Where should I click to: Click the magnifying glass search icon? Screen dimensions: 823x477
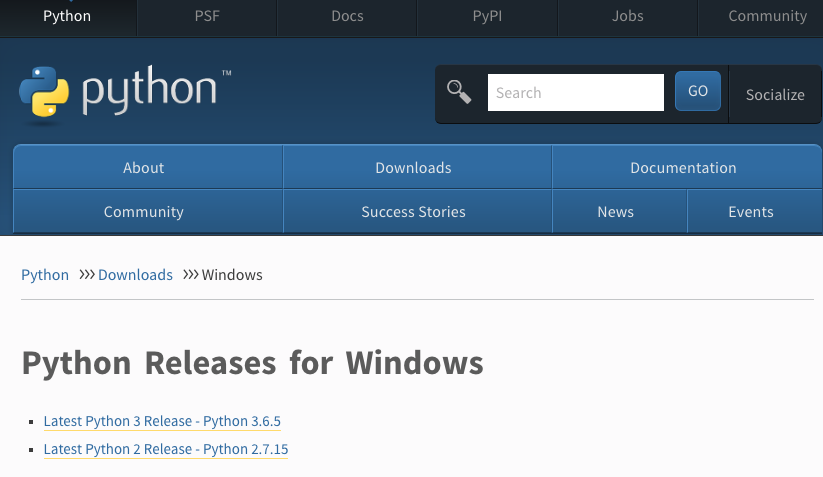(459, 92)
